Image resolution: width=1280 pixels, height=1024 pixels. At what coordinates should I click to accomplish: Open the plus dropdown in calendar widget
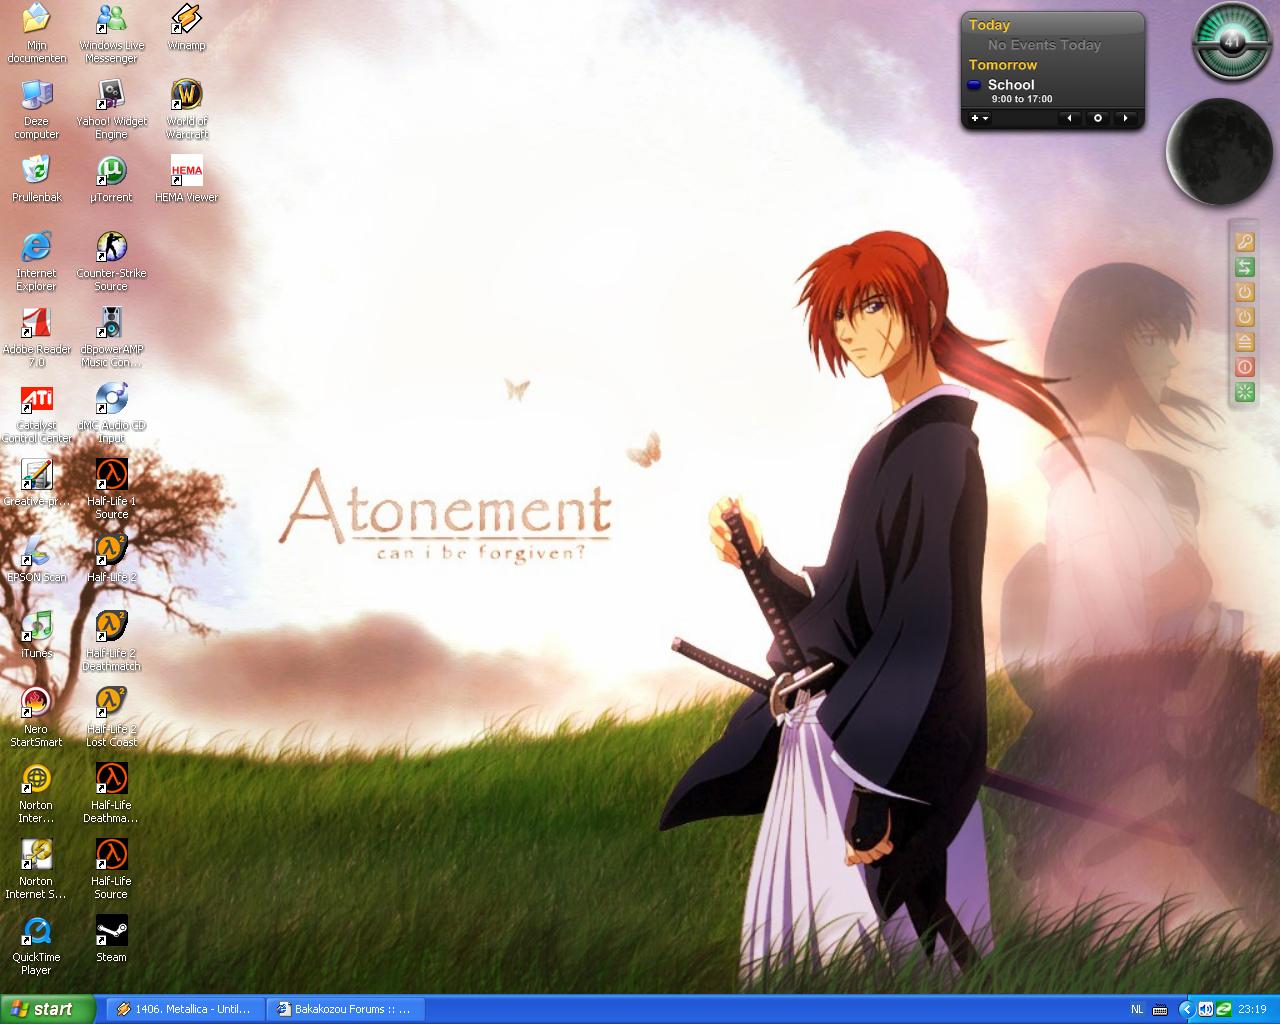click(980, 118)
